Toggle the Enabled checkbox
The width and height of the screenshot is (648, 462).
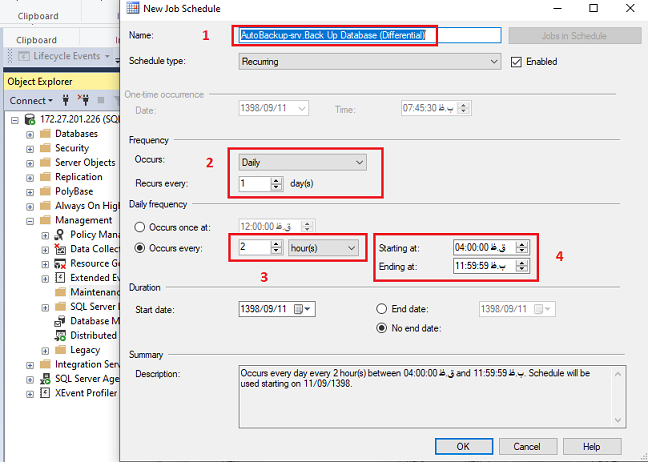[x=517, y=61]
